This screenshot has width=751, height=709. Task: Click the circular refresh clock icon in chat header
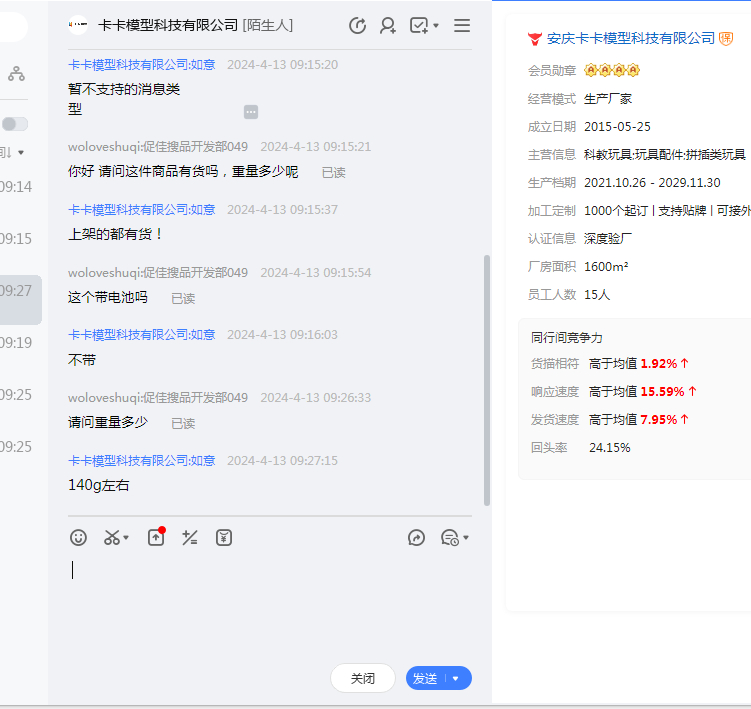pyautogui.click(x=357, y=26)
